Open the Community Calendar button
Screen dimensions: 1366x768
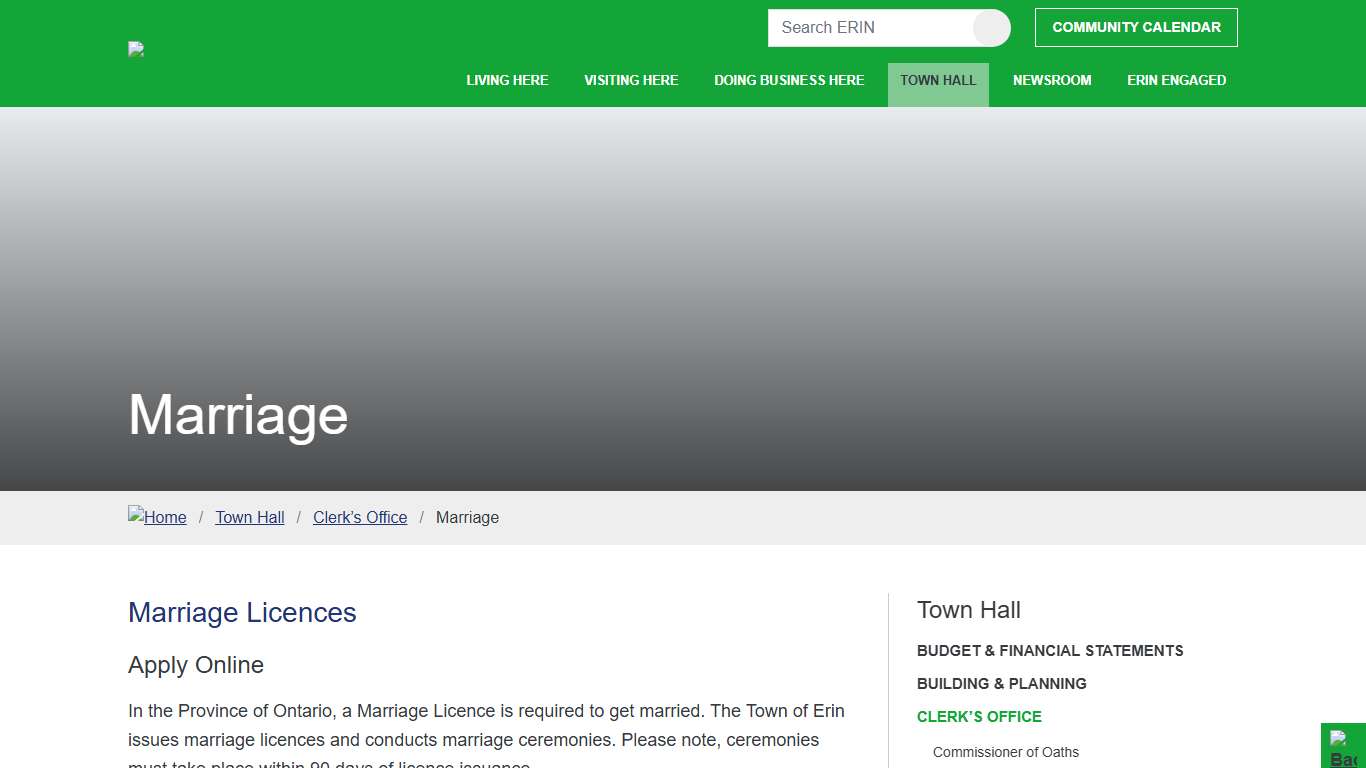(1136, 28)
